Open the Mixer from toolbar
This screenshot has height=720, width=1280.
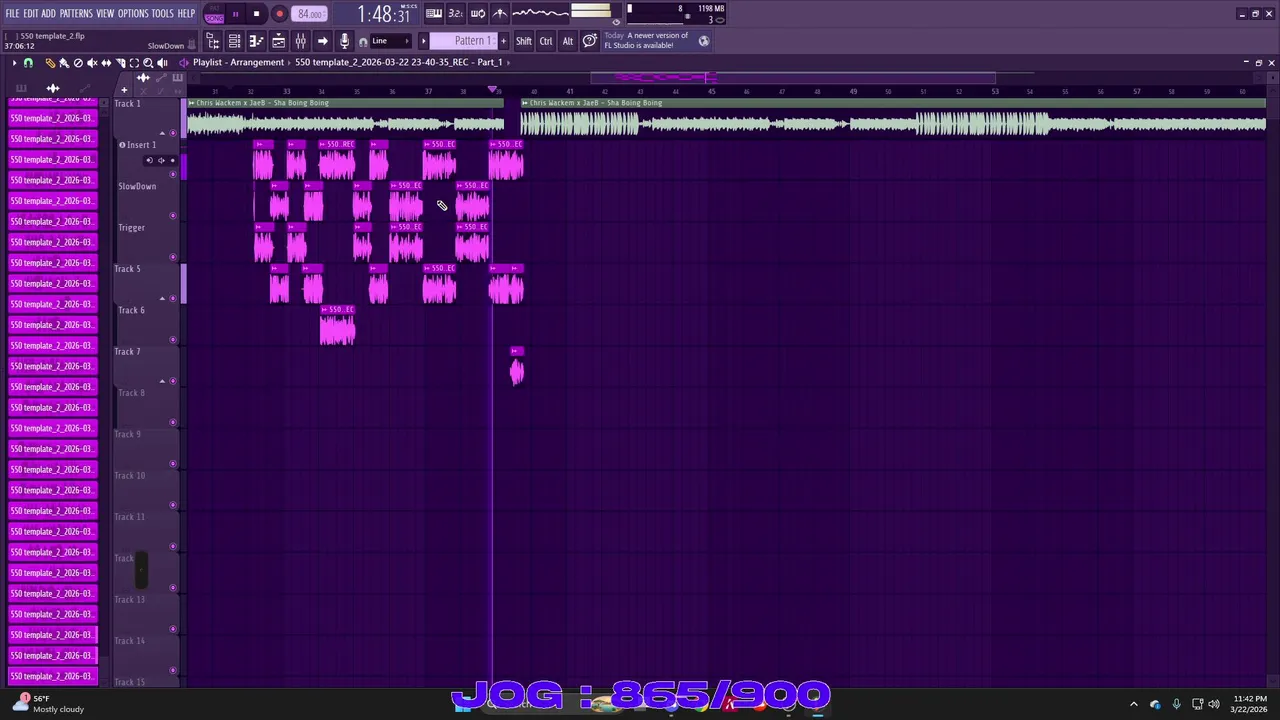pos(300,41)
